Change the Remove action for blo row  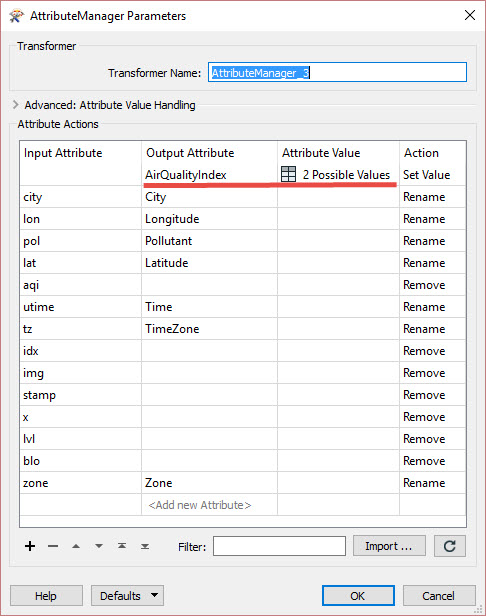click(x=433, y=460)
